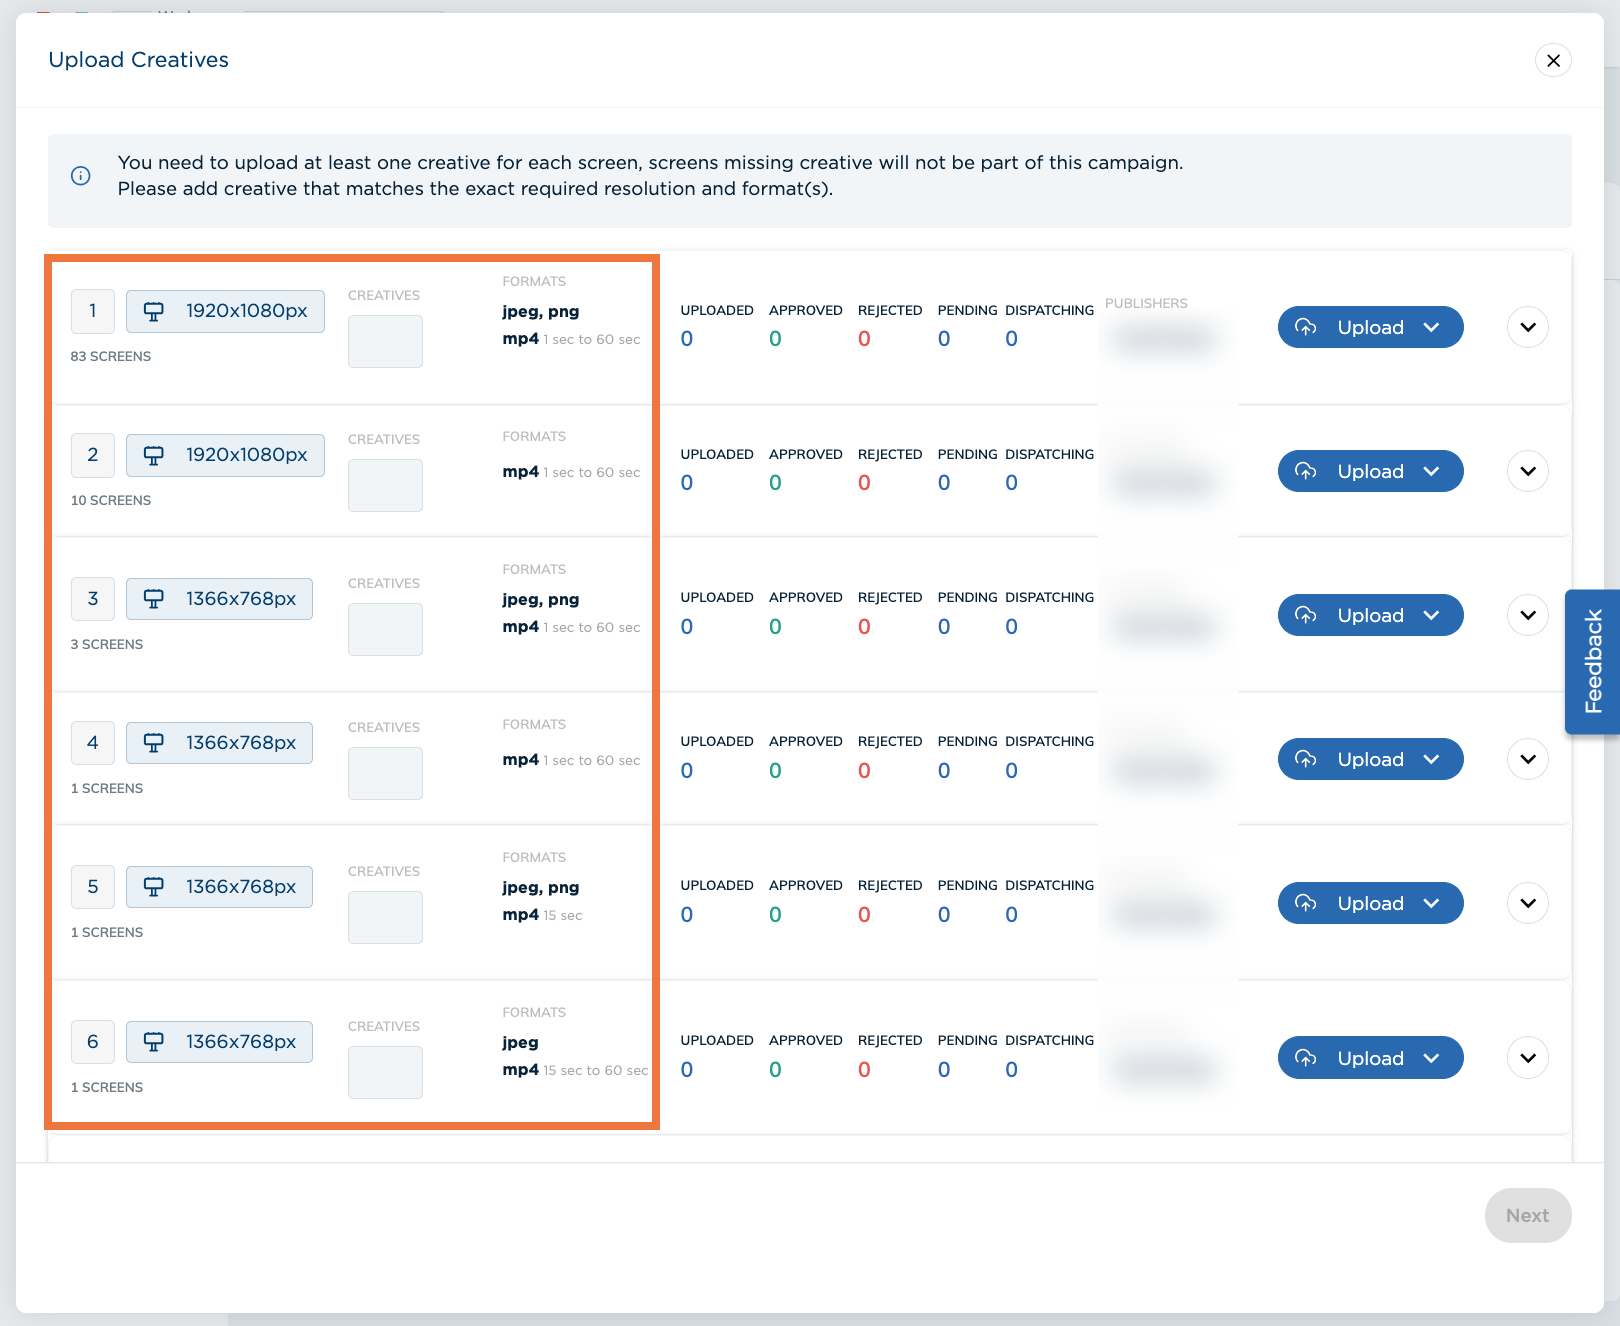Click the screen icon in row 3 resolution badge
The image size is (1620, 1326).
point(153,599)
